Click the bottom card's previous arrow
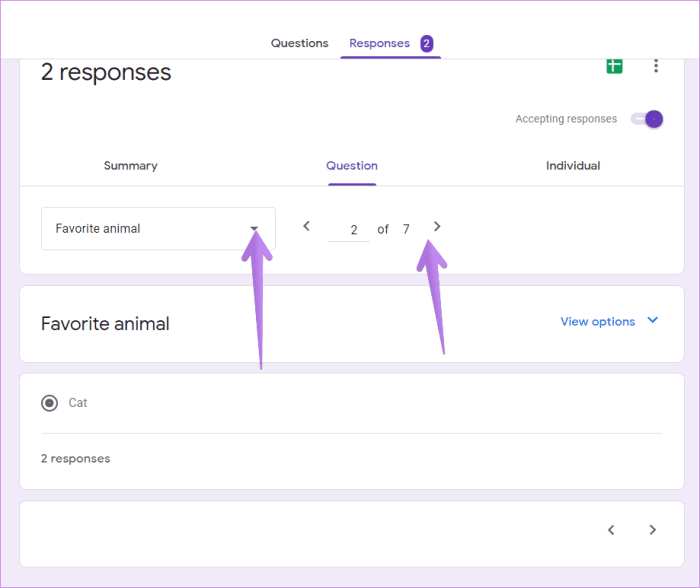 (x=611, y=530)
